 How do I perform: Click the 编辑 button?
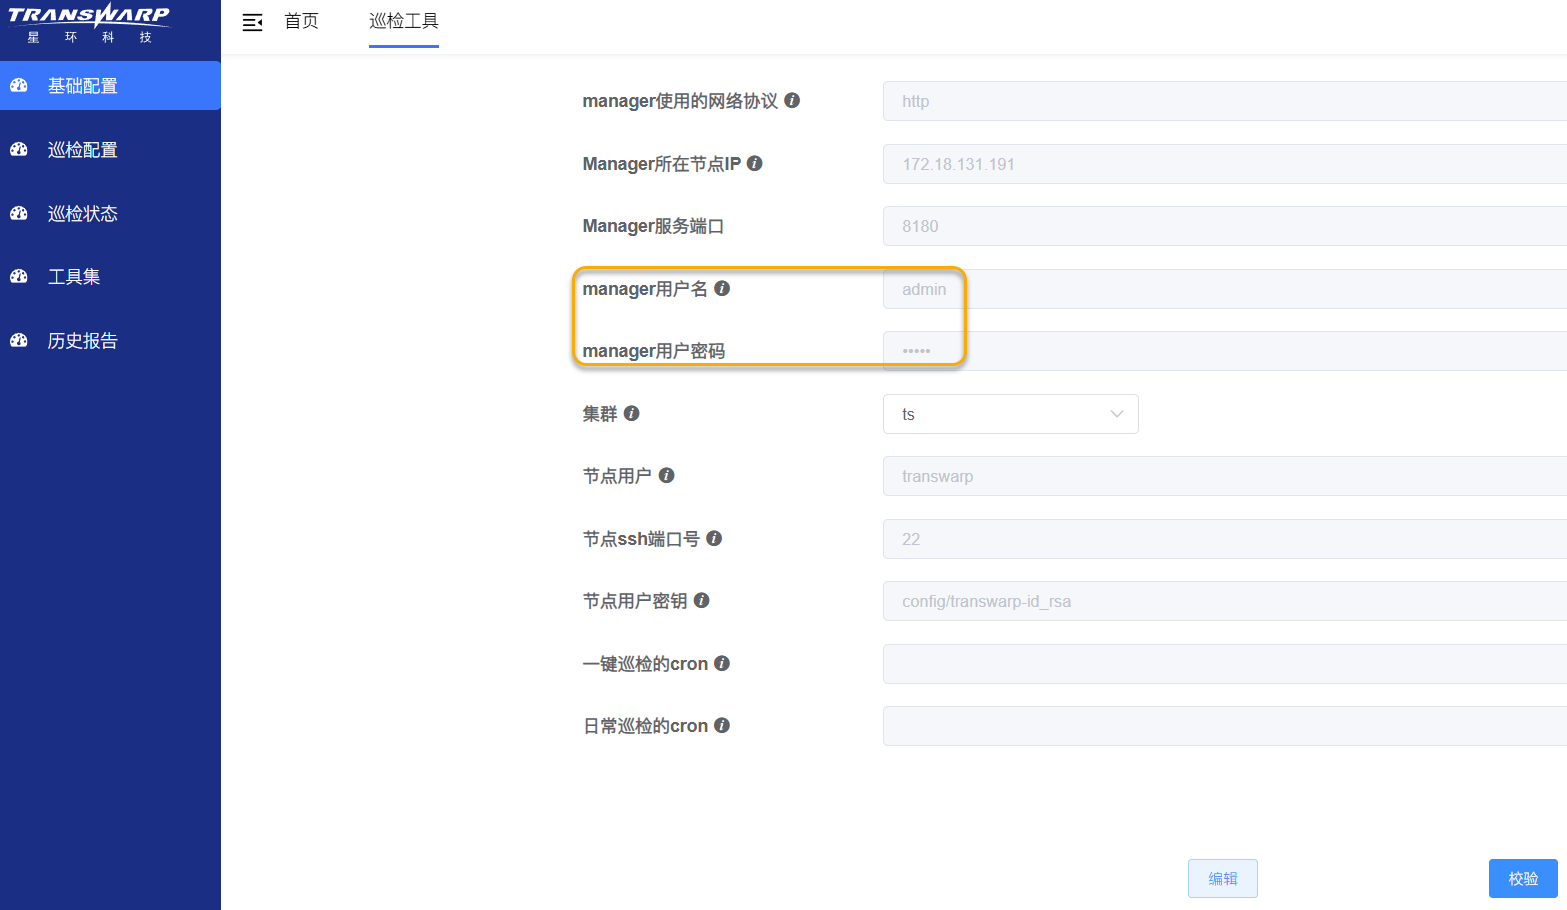1222,878
